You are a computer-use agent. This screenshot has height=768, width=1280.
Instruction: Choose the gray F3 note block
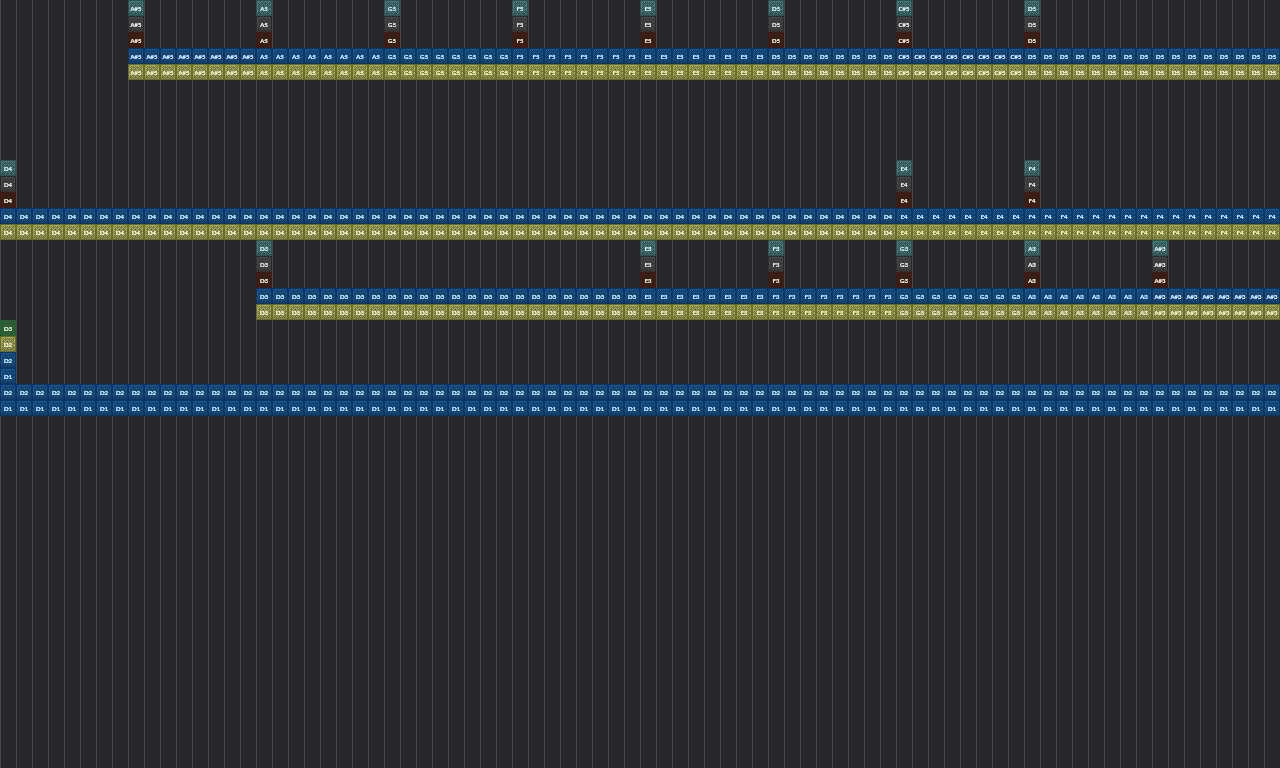click(776, 264)
